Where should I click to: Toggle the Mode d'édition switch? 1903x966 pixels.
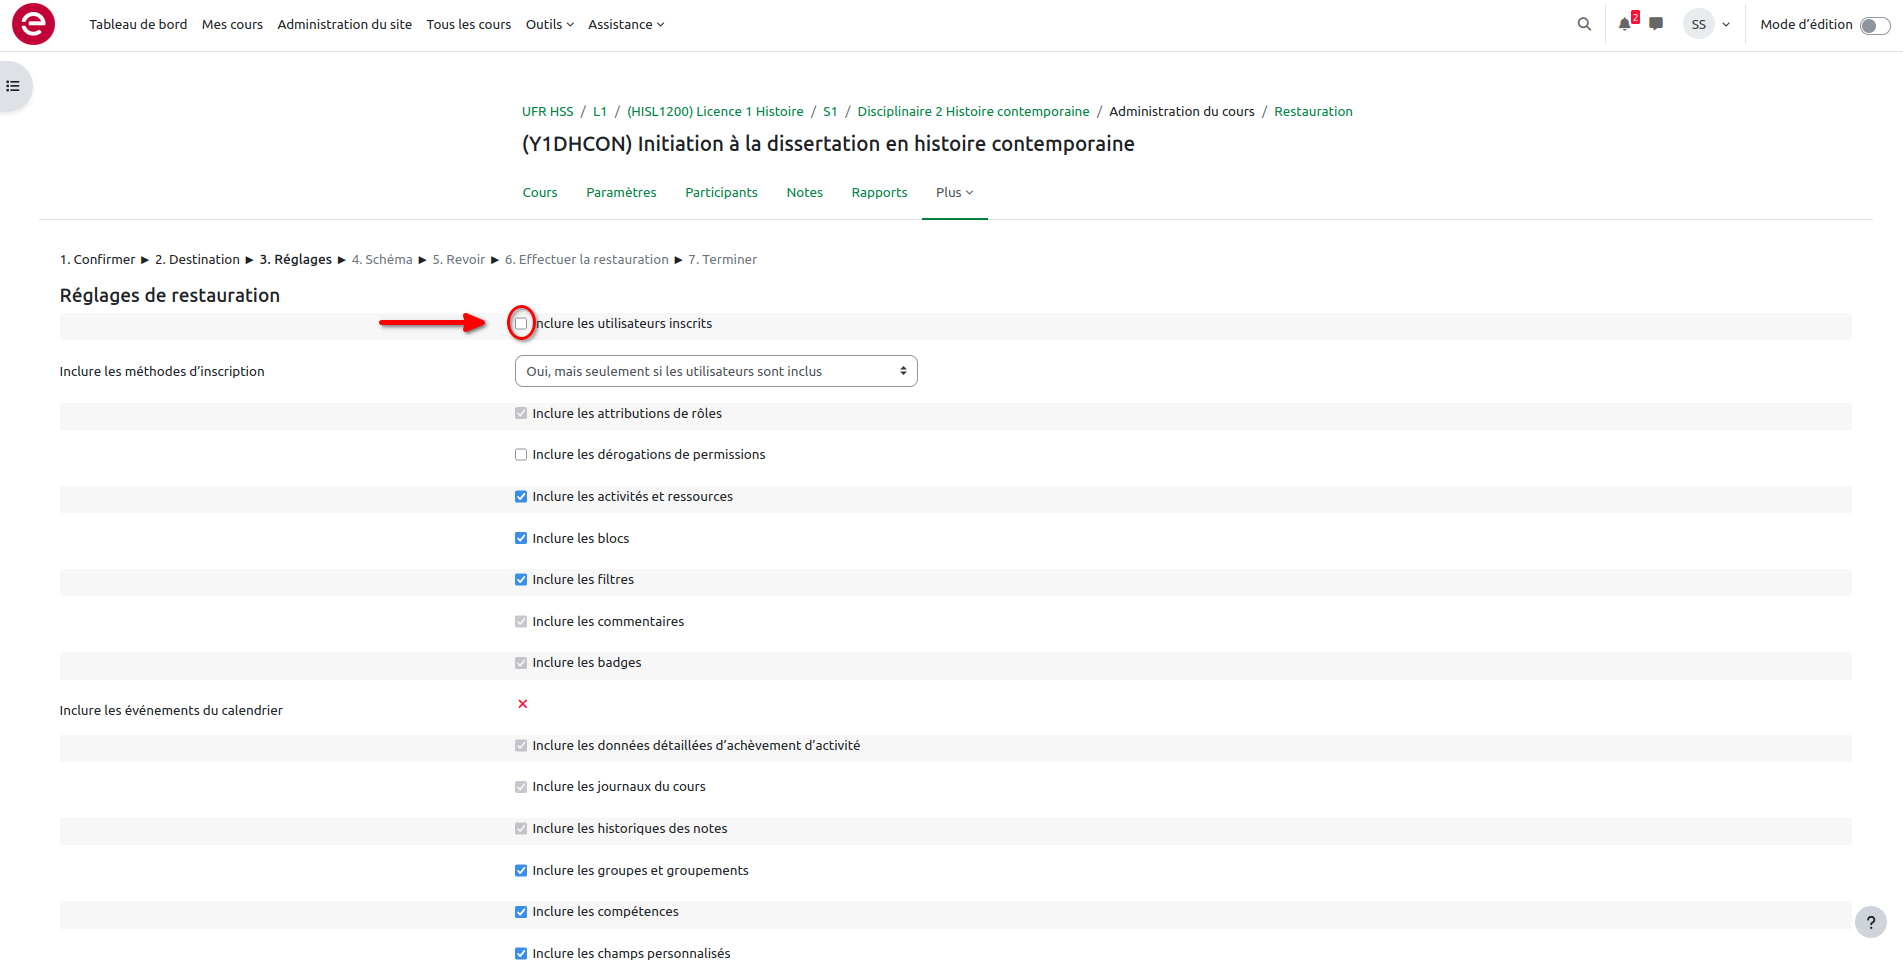[1874, 25]
